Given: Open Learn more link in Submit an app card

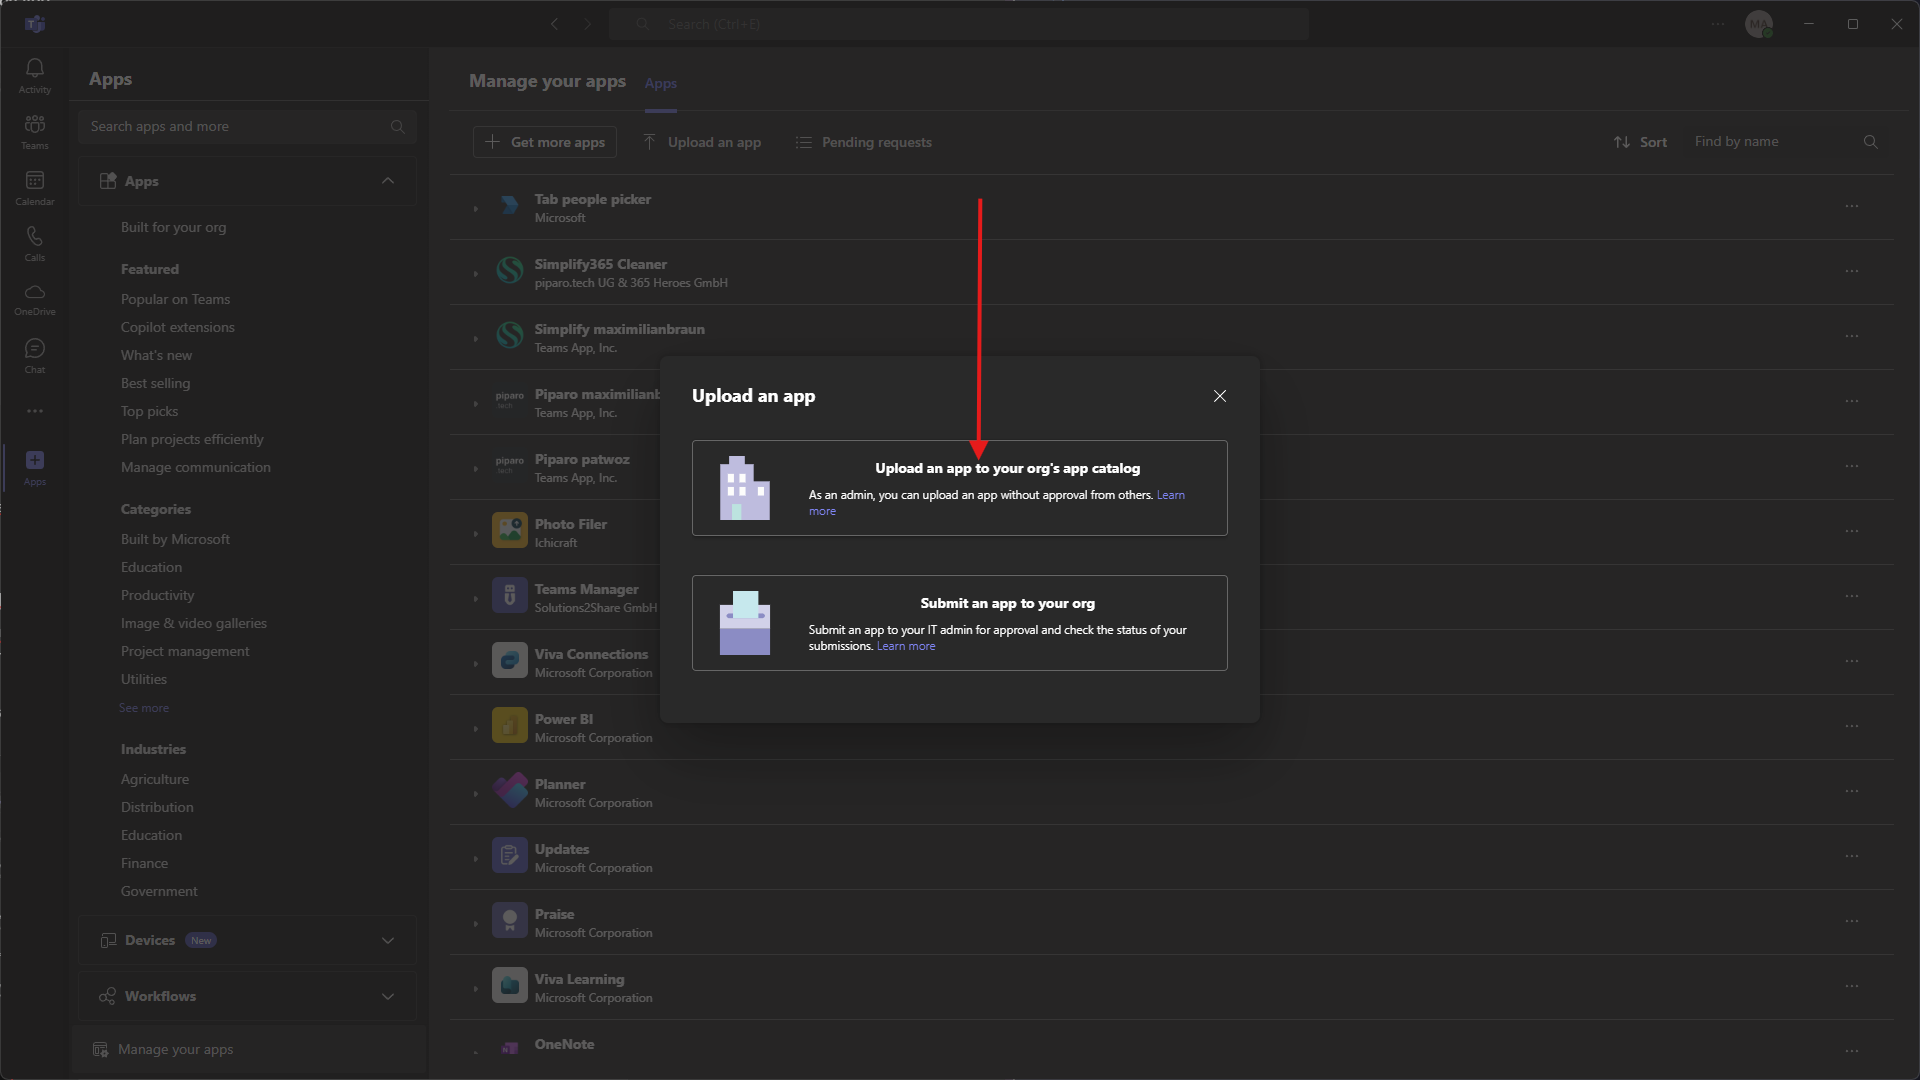Looking at the screenshot, I should point(906,647).
